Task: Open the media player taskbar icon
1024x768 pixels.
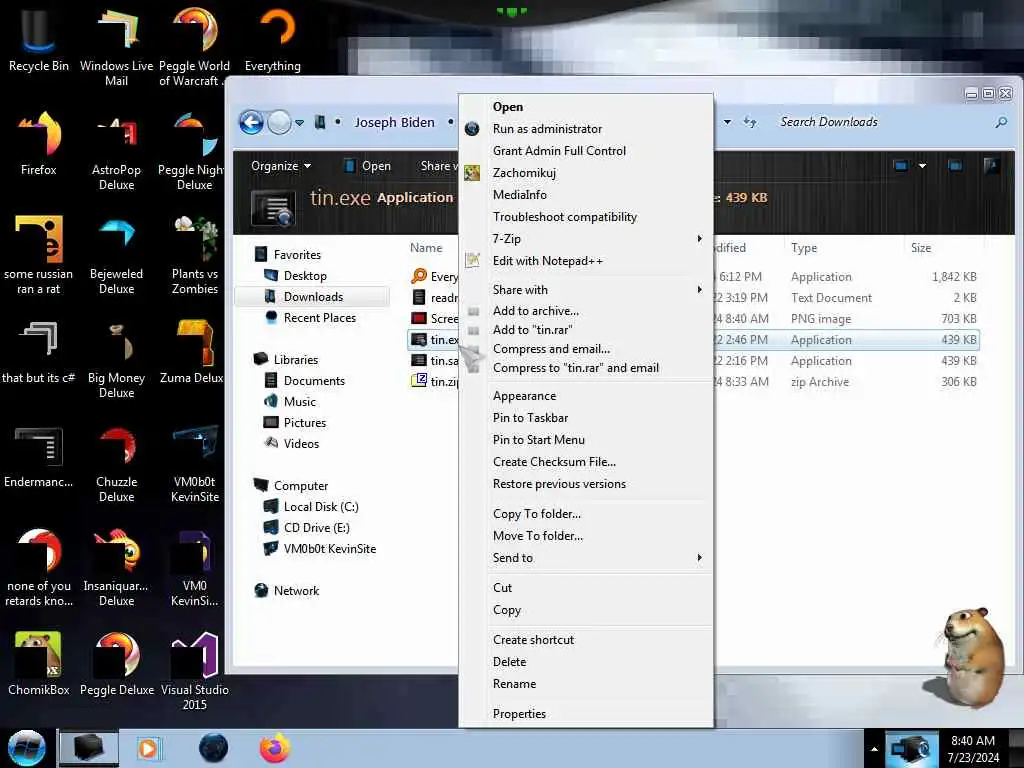Action: [x=148, y=748]
